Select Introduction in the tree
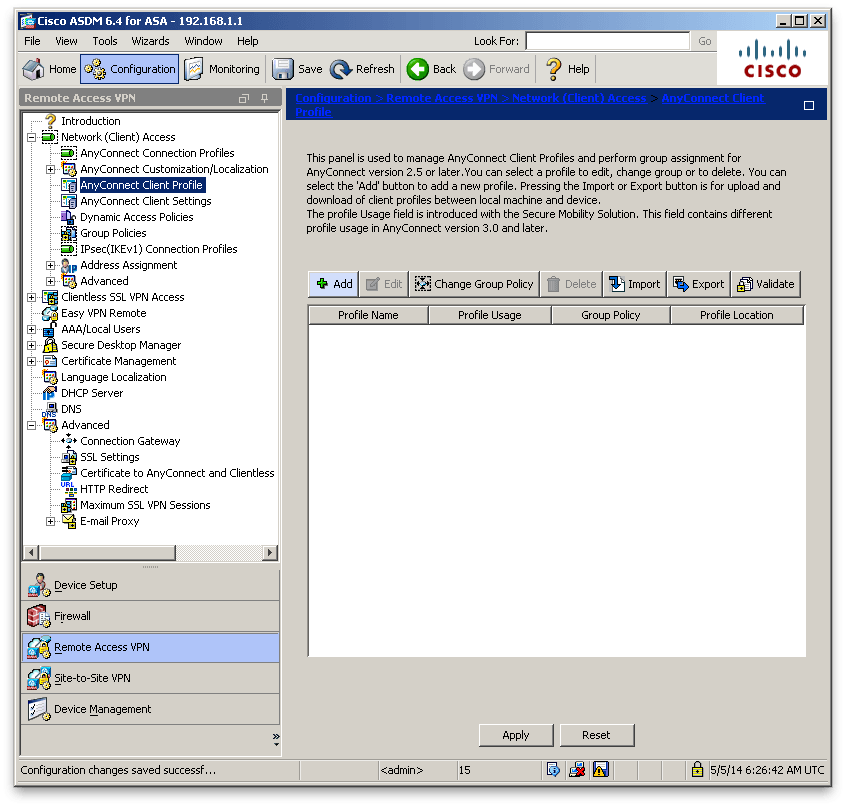 point(90,121)
